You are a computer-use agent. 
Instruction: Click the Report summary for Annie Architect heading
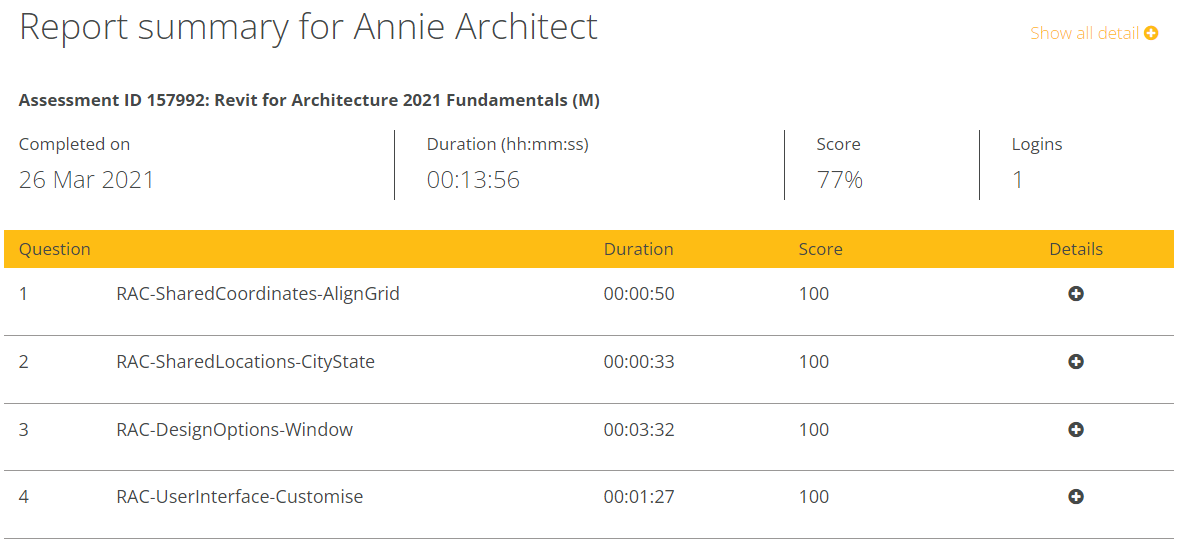tap(308, 27)
